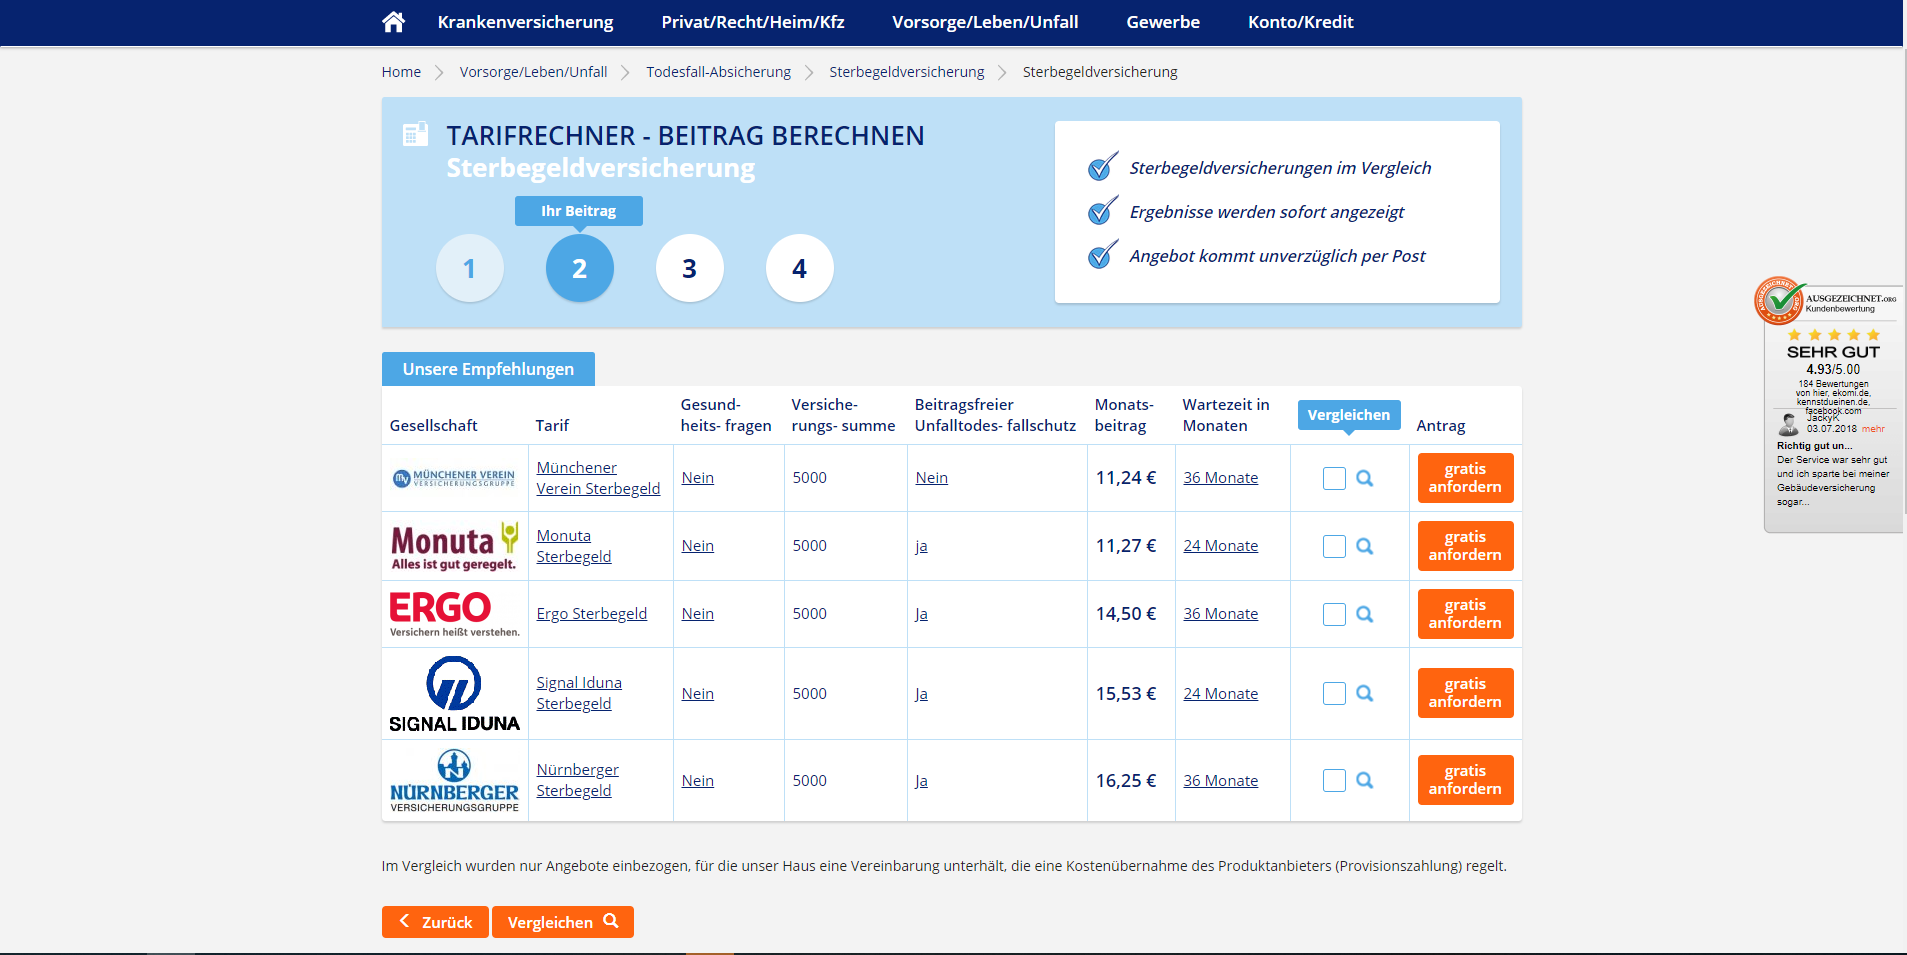Click Nein health questions for Ergo

(697, 614)
